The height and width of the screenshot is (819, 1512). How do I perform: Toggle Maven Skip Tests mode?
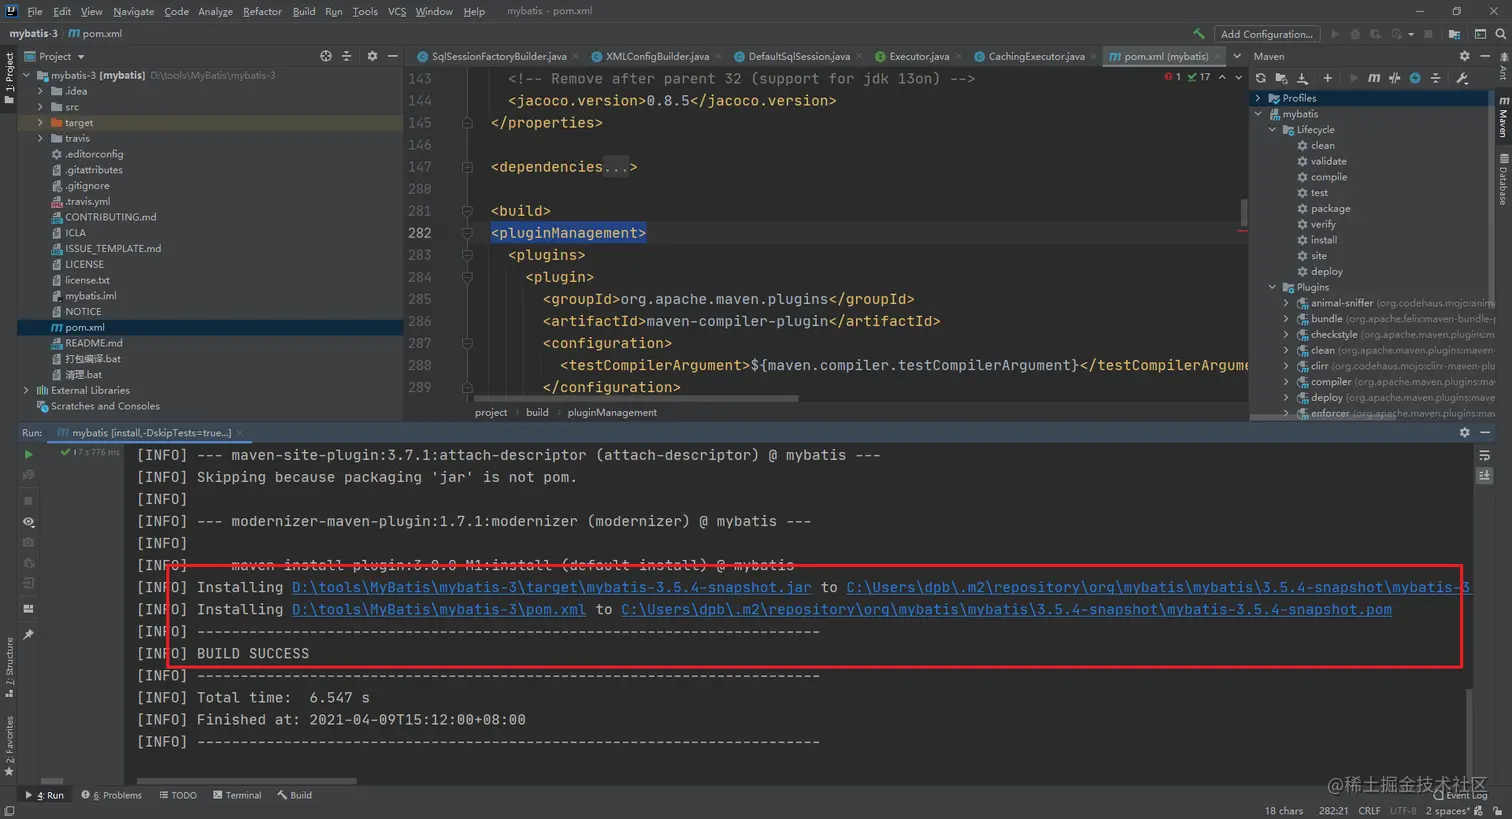coord(1415,78)
